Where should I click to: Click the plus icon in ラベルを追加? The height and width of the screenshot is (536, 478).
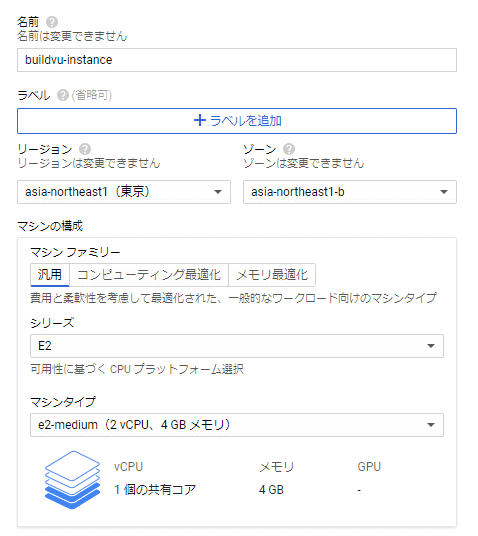(200, 121)
